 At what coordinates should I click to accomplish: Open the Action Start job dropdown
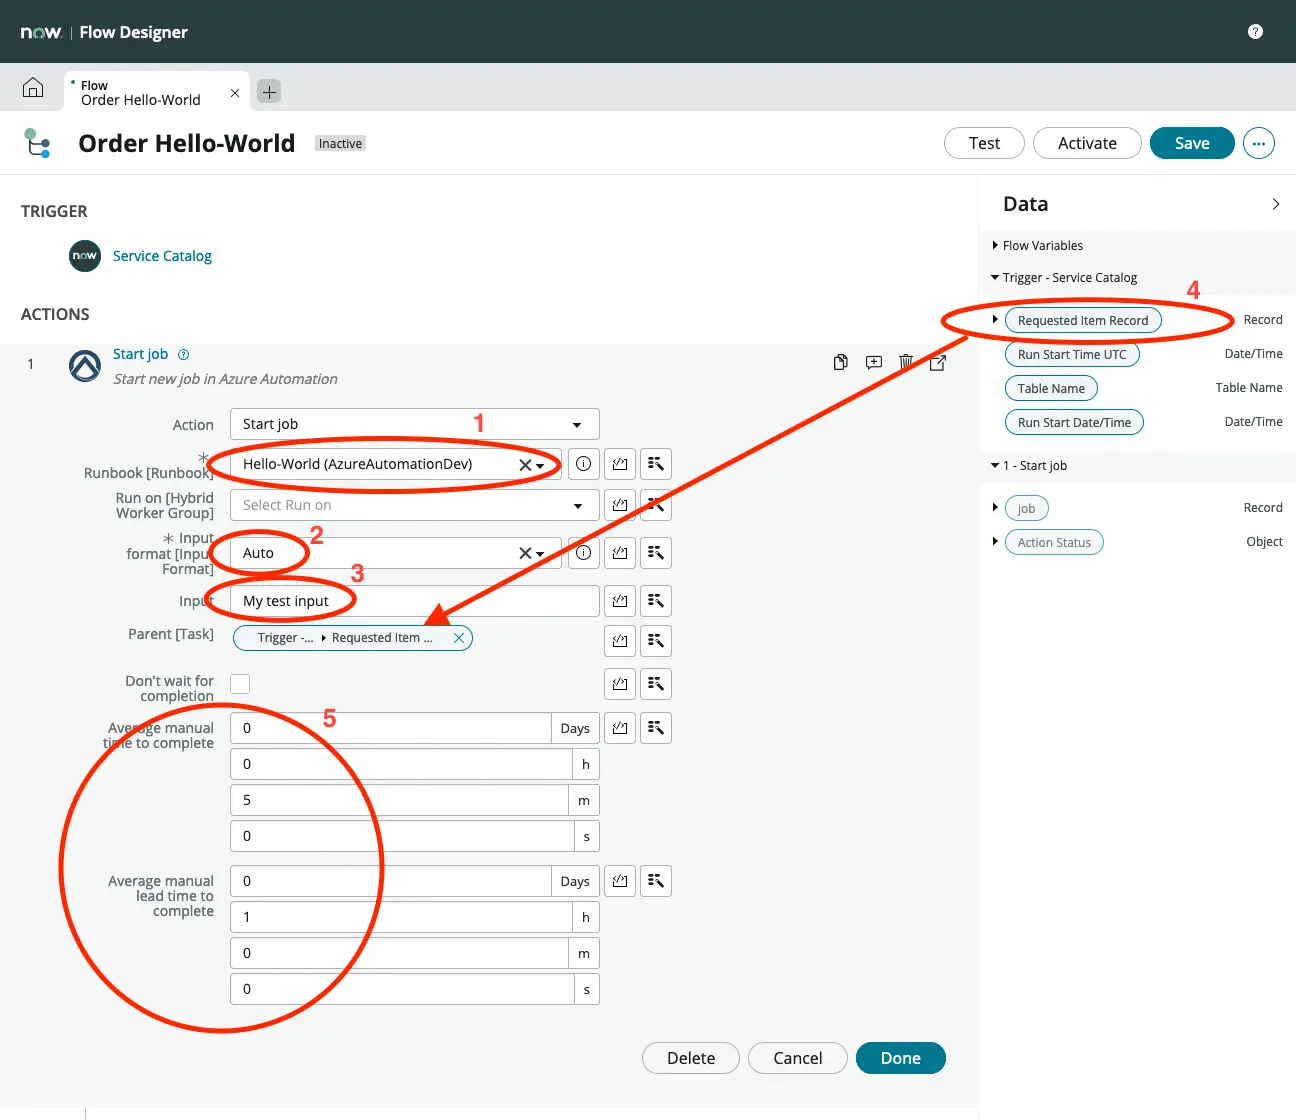[x=414, y=424]
